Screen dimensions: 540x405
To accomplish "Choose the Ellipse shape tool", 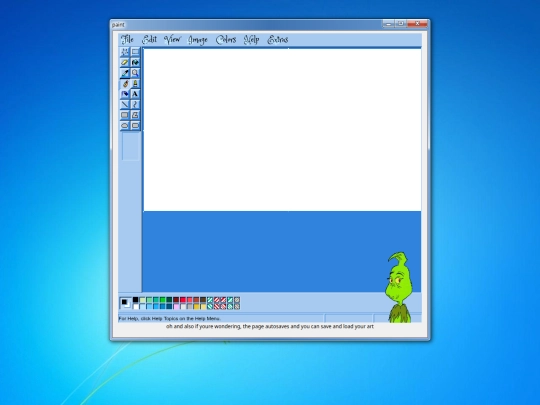I will (x=125, y=125).
